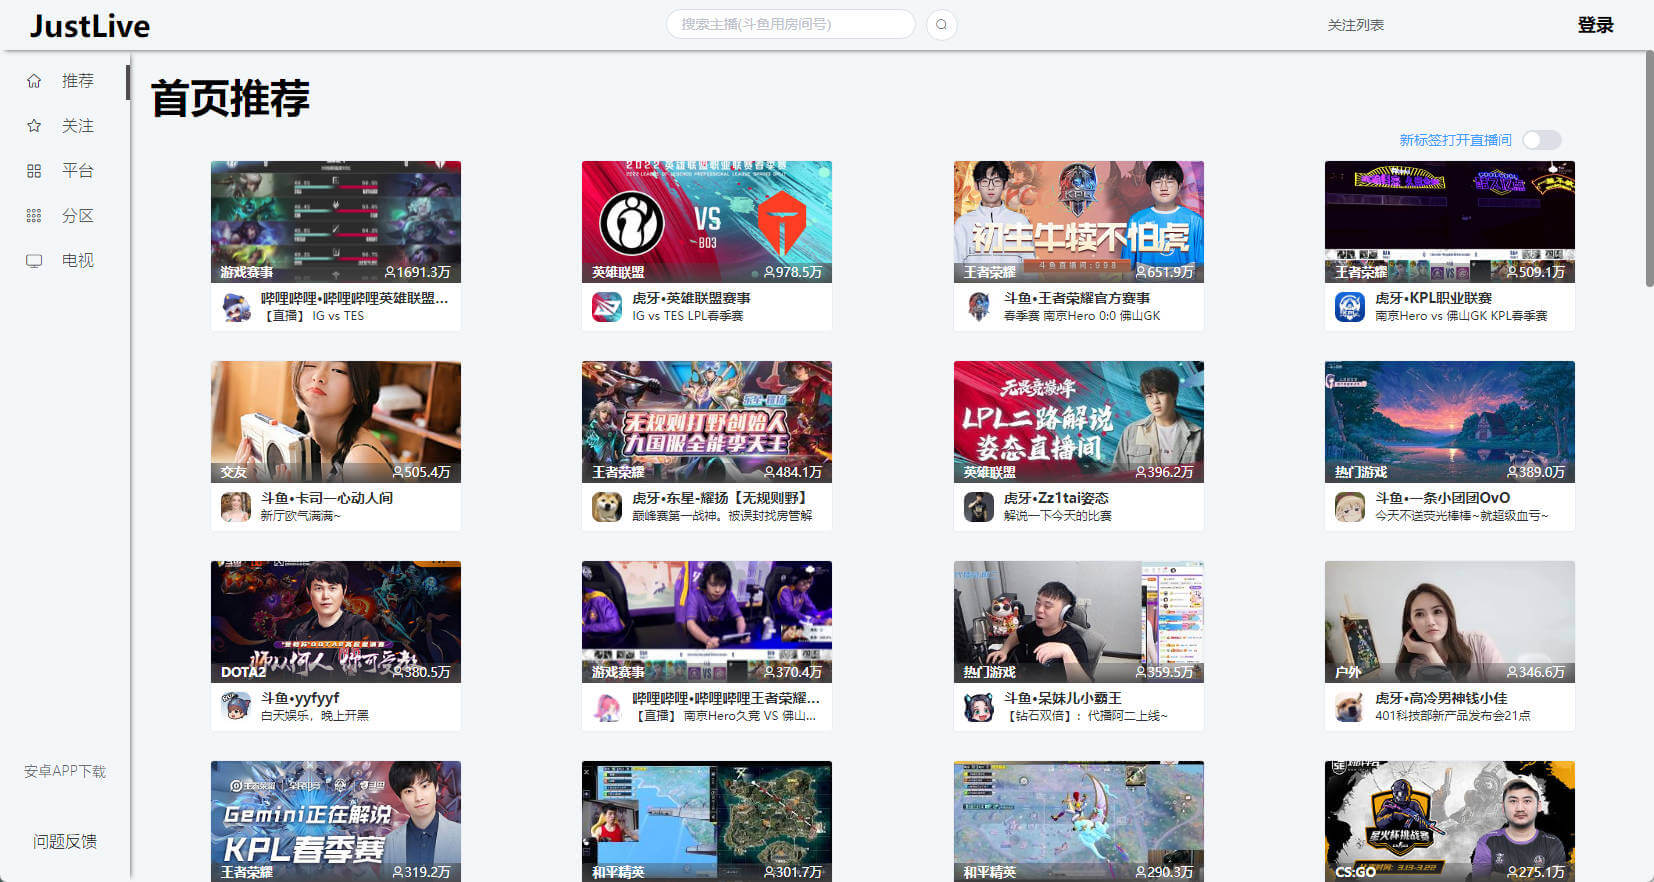Click title 斗鱼•一条小团团OvO

pos(1443,498)
